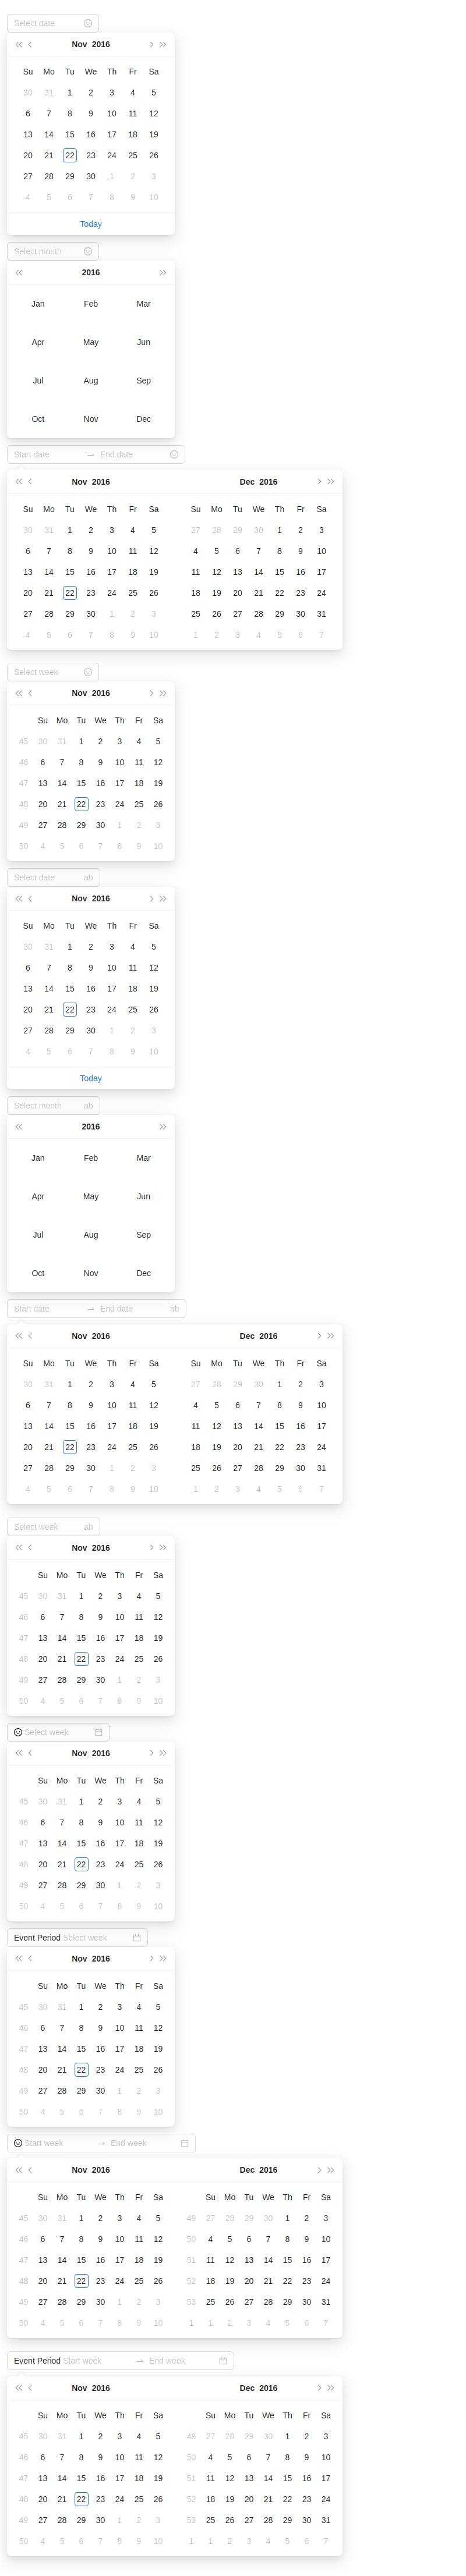Go to previous month in ab-suffix Select week panel
This screenshot has height=2576, width=466.
point(30,1547)
